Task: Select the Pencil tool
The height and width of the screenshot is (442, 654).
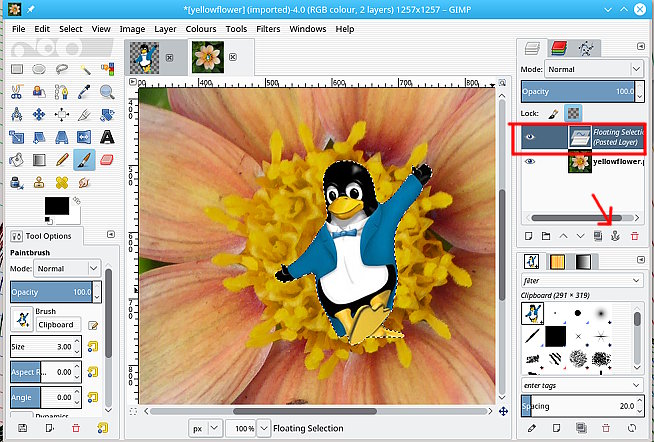Action: click(x=62, y=160)
